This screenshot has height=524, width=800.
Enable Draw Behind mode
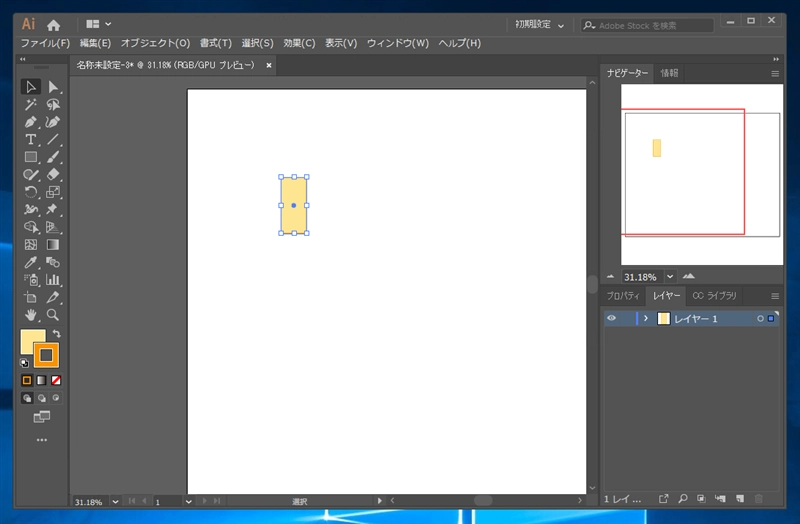tap(42, 398)
